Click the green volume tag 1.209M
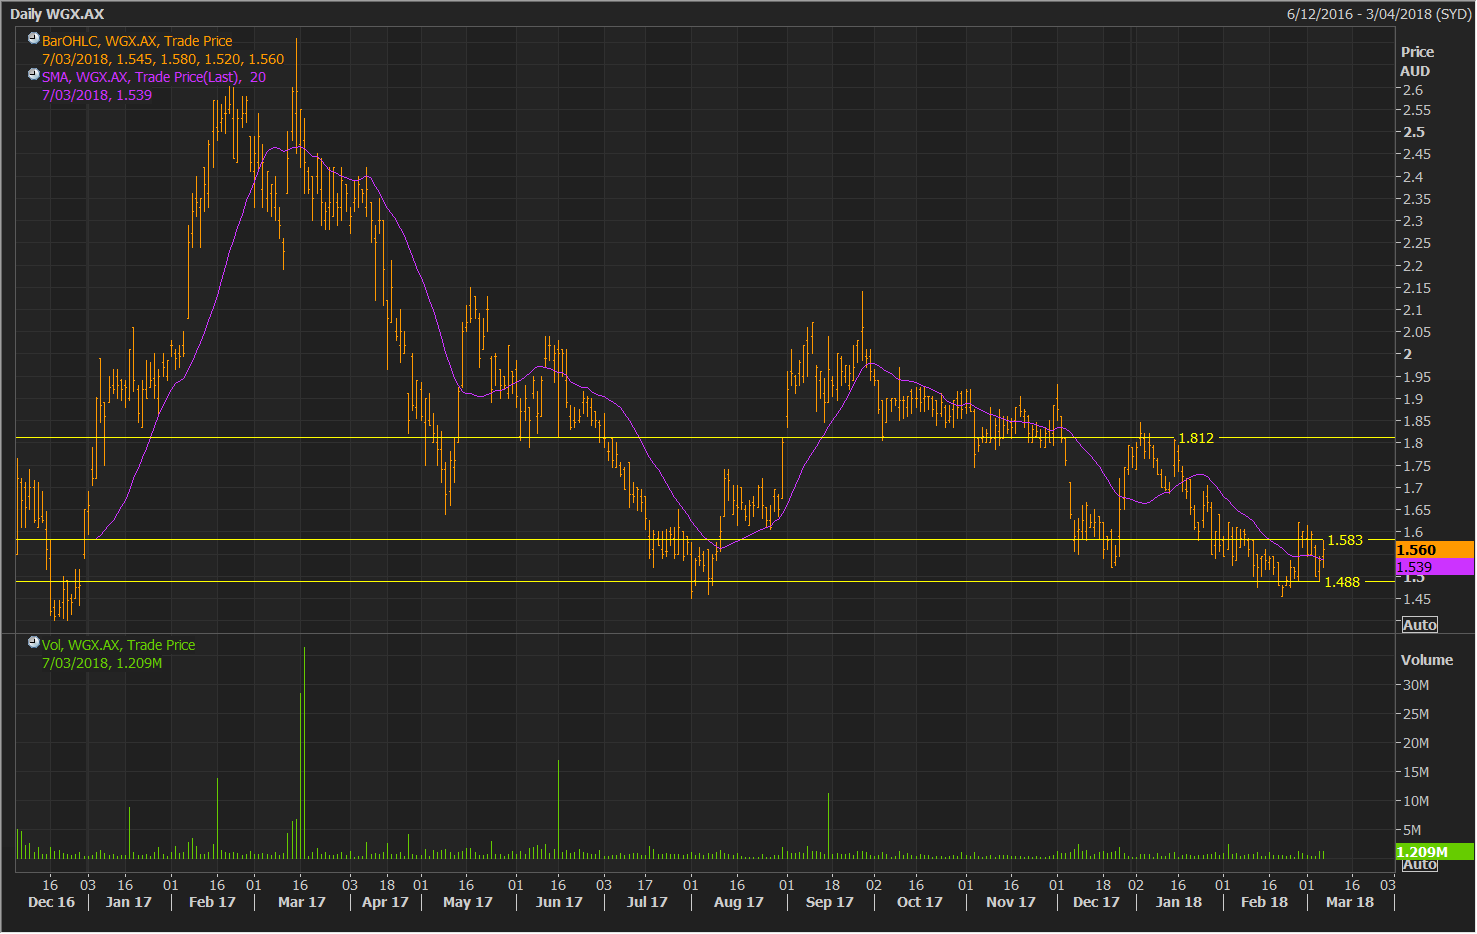 tap(1434, 852)
